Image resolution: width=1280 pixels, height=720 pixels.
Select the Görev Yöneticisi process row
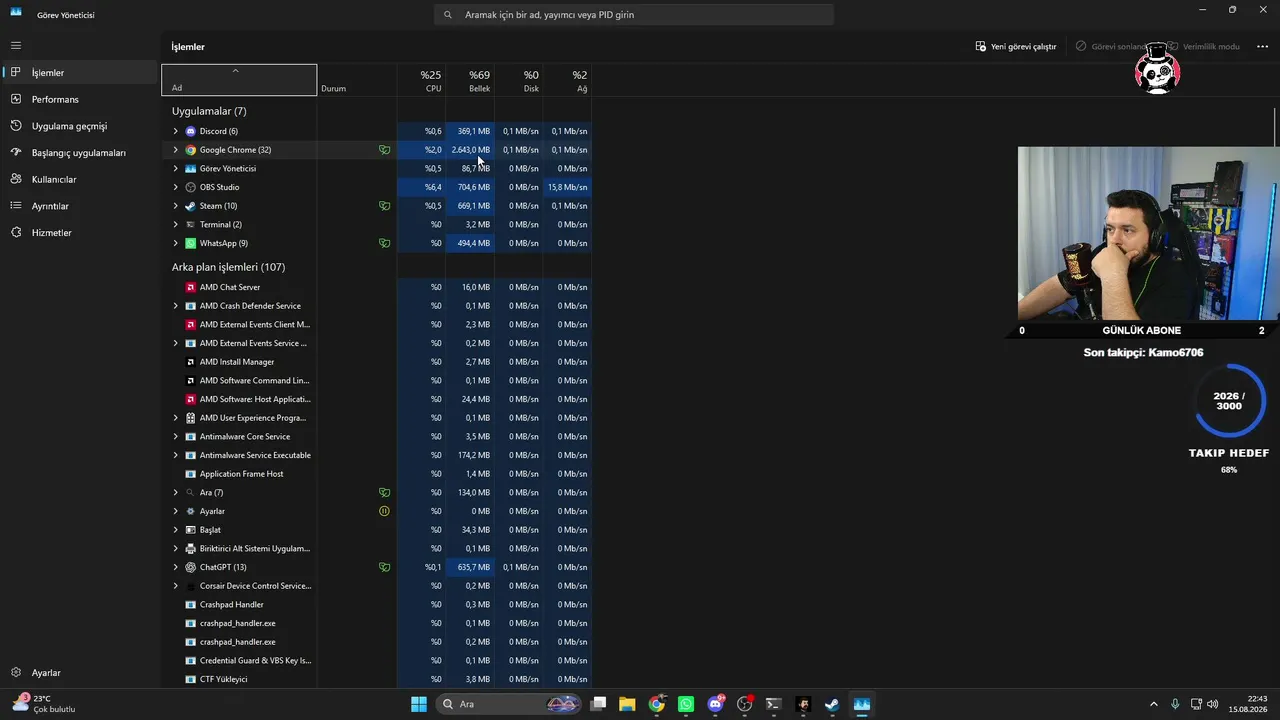tap(377, 168)
